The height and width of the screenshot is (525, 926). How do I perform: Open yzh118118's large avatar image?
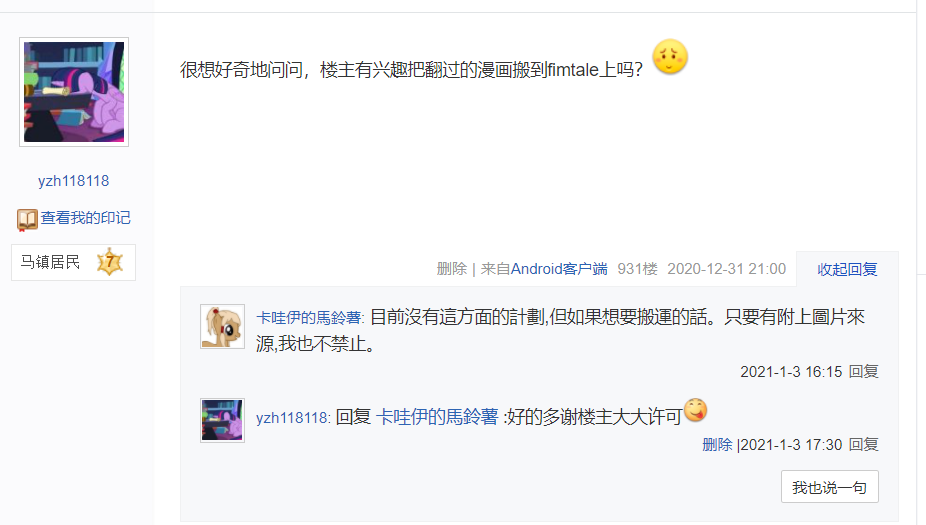point(74,92)
